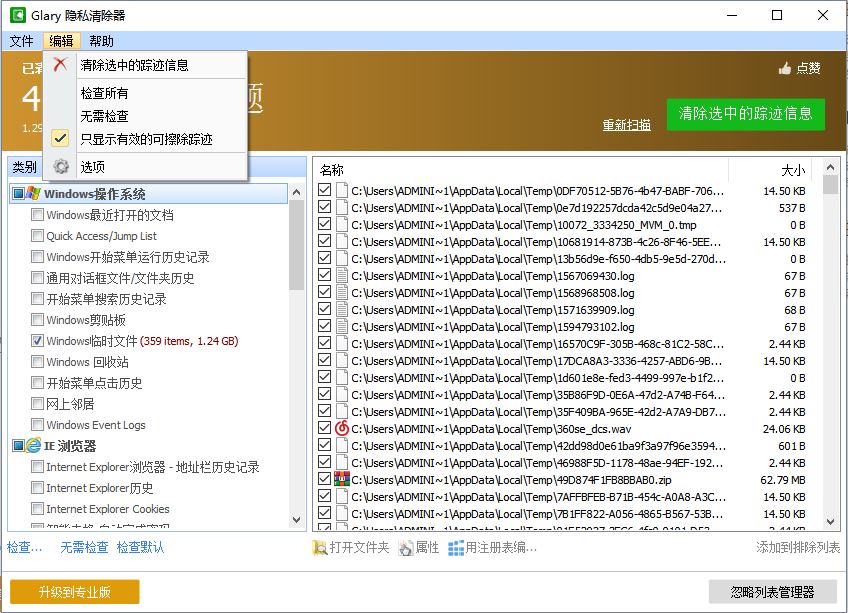This screenshot has height=613, width=848.
Task: Toggle Windows操作系统 group tri-state checkbox
Action: [x=18, y=193]
